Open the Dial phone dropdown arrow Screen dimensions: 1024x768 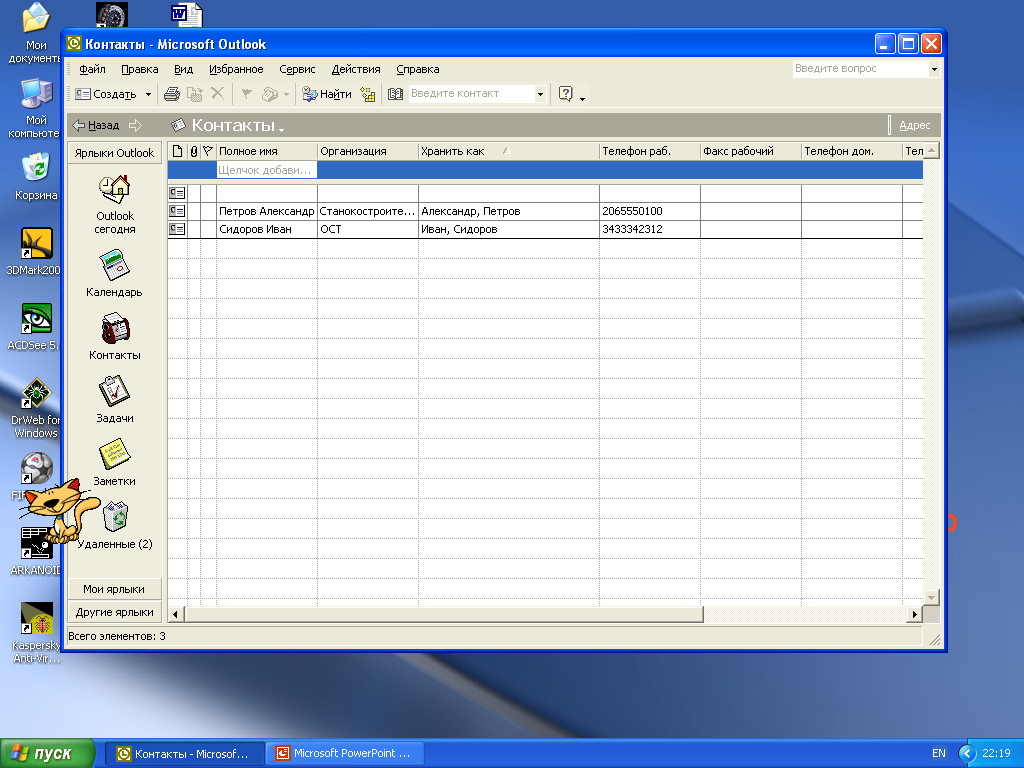tap(286, 95)
